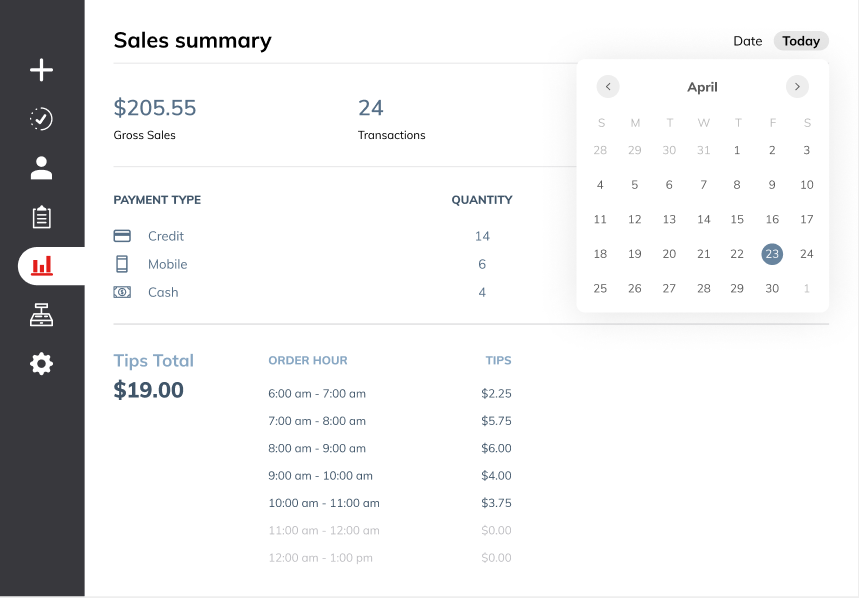Open the settings gear icon in sidebar
Image resolution: width=859 pixels, height=598 pixels.
(42, 364)
